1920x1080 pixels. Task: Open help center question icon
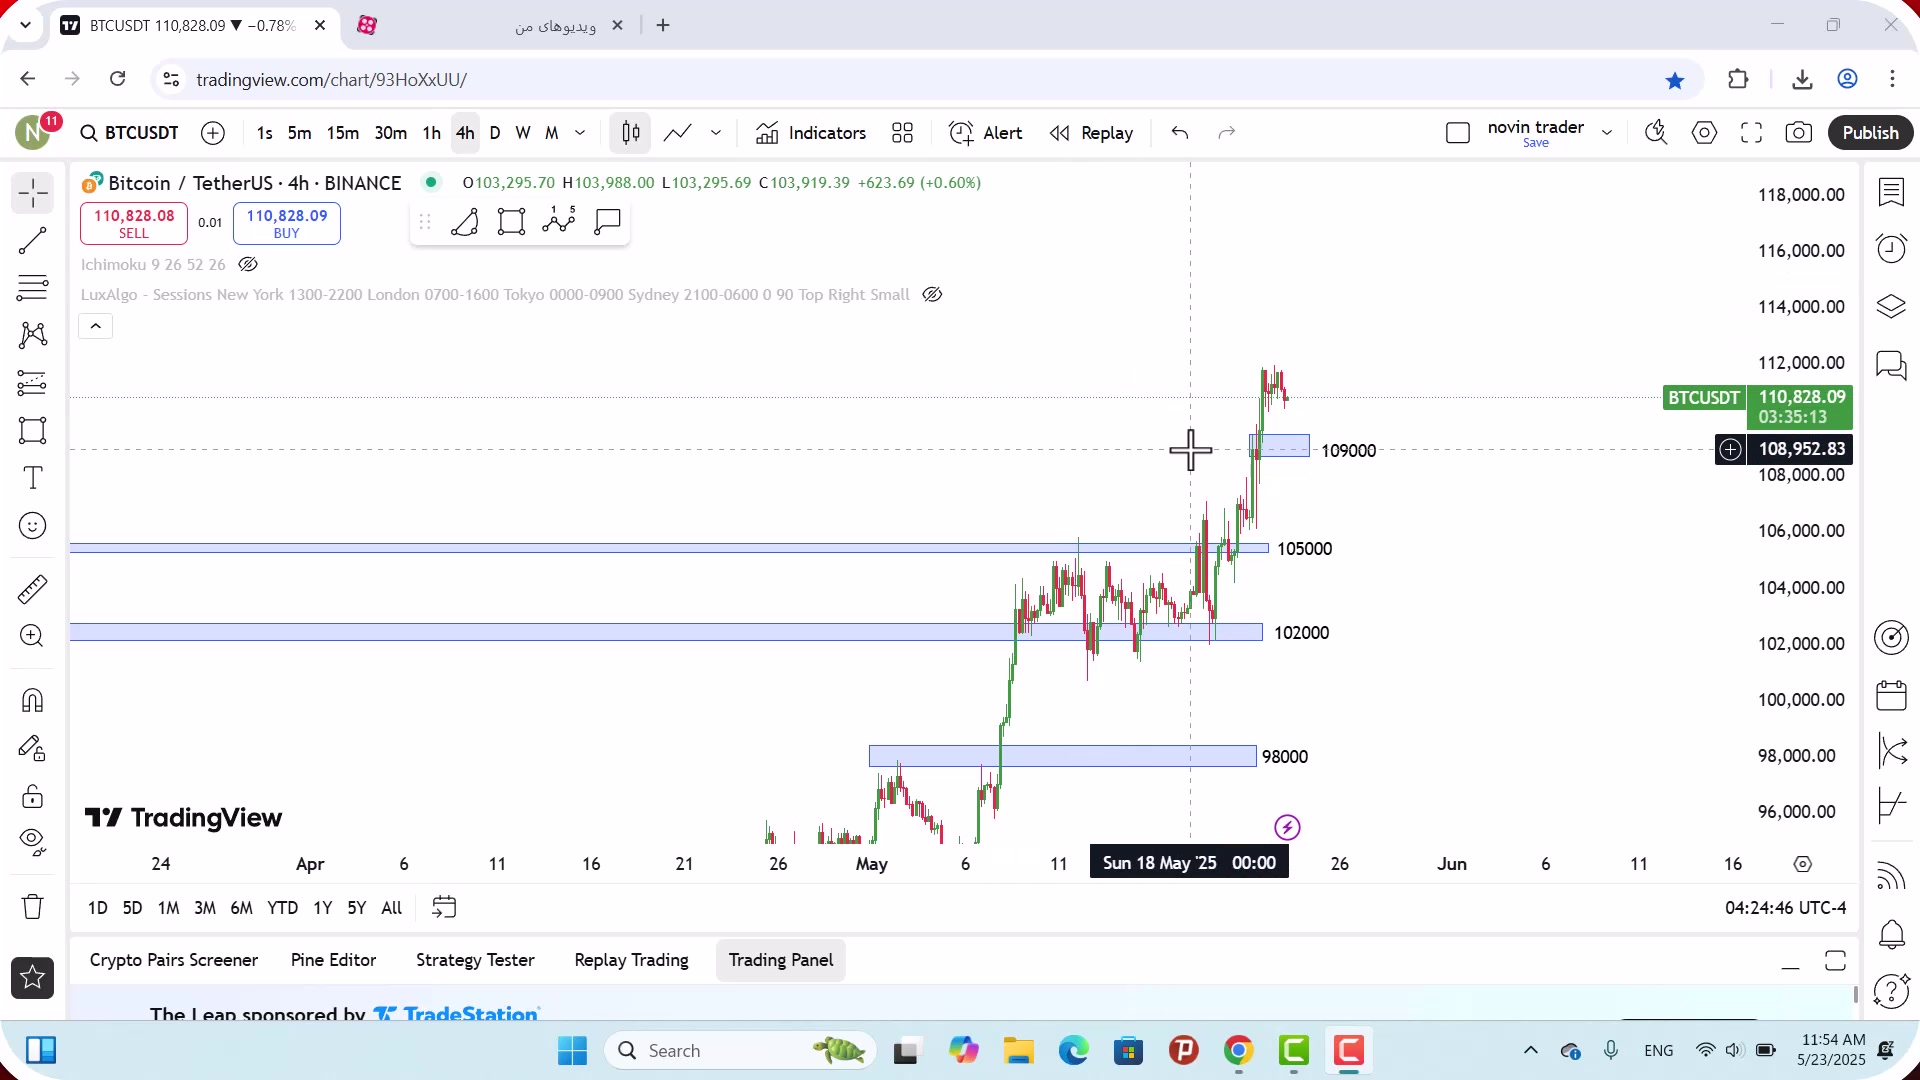coord(1891,991)
